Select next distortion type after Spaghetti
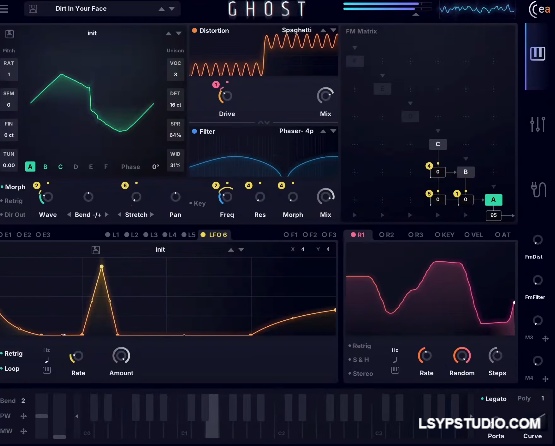 (x=333, y=30)
